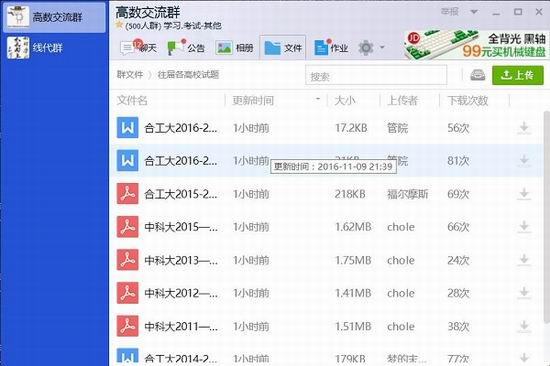Click uploader name 福尔摩斯
Screen dimensions: 550x366
pos(408,194)
